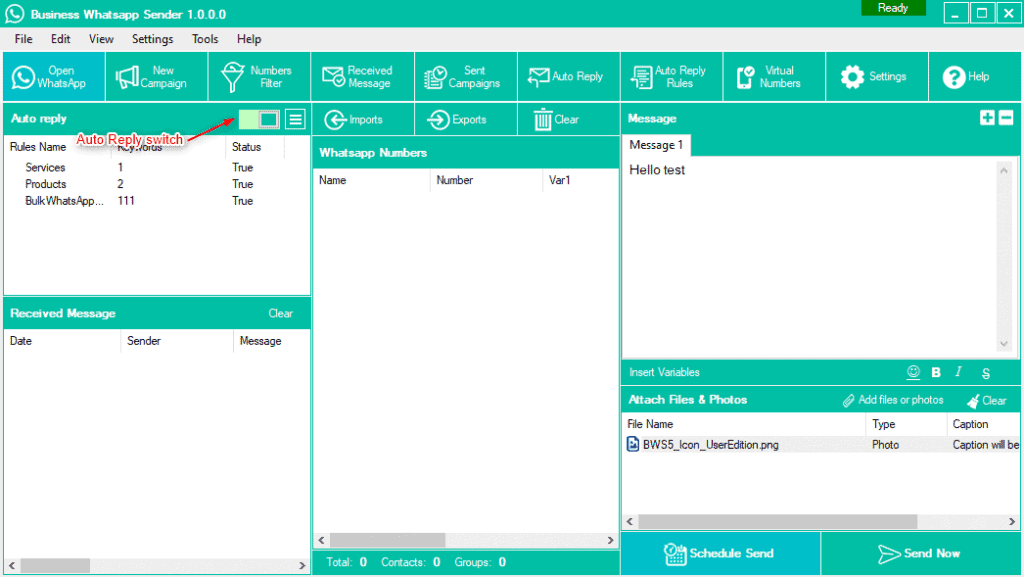Start a New Campaign

155,77
